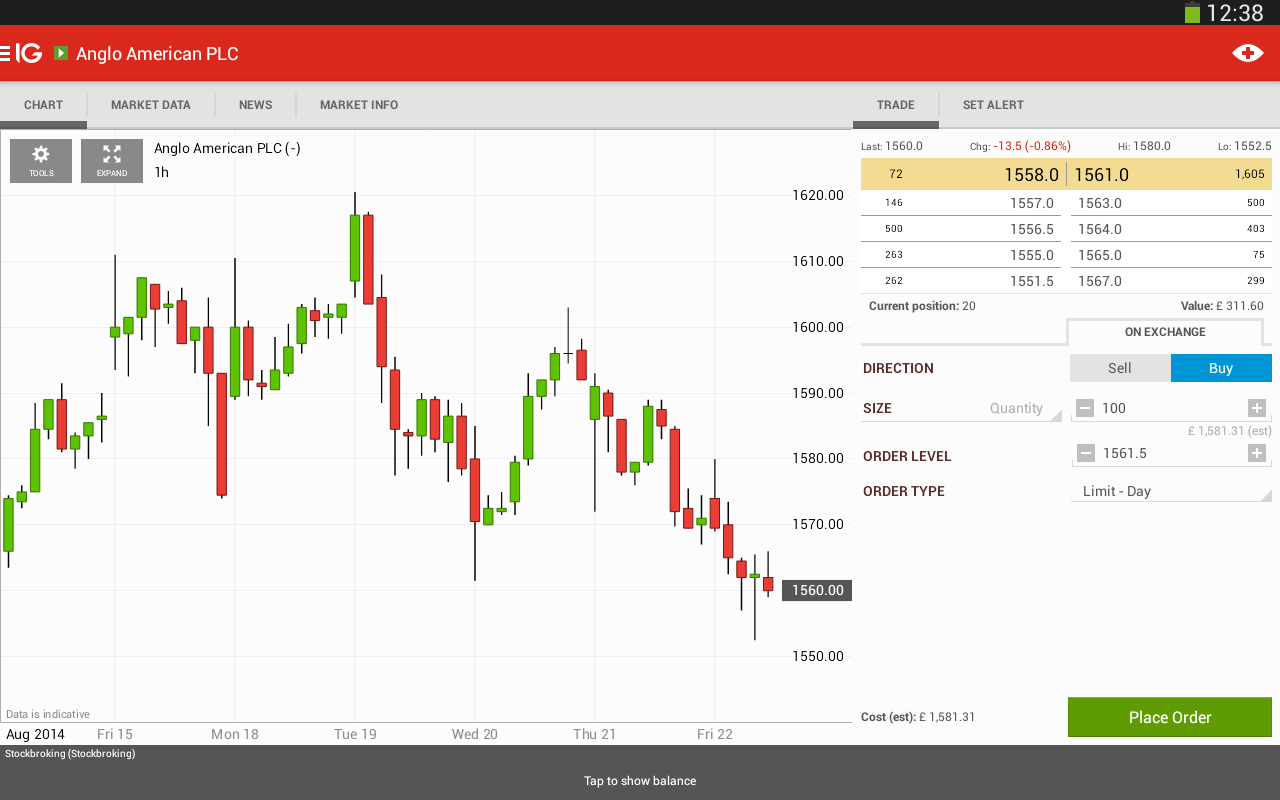Switch to the News tab

[255, 105]
